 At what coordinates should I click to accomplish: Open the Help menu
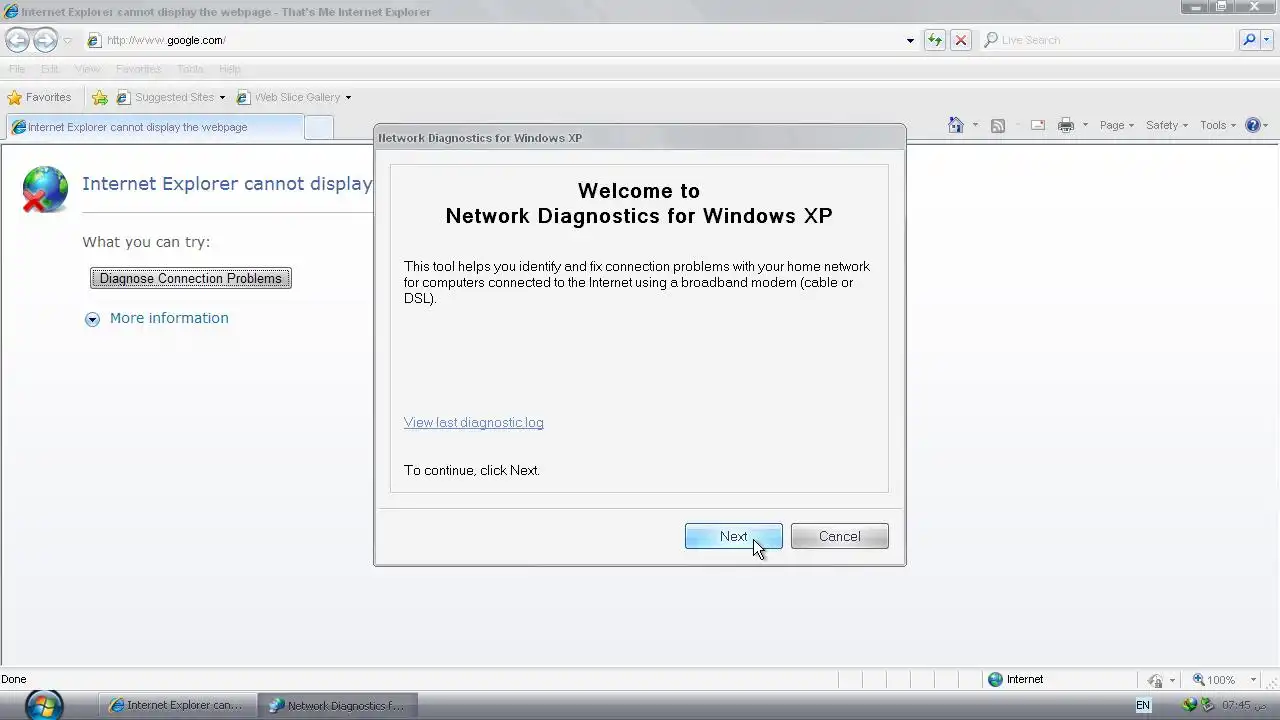pos(230,69)
